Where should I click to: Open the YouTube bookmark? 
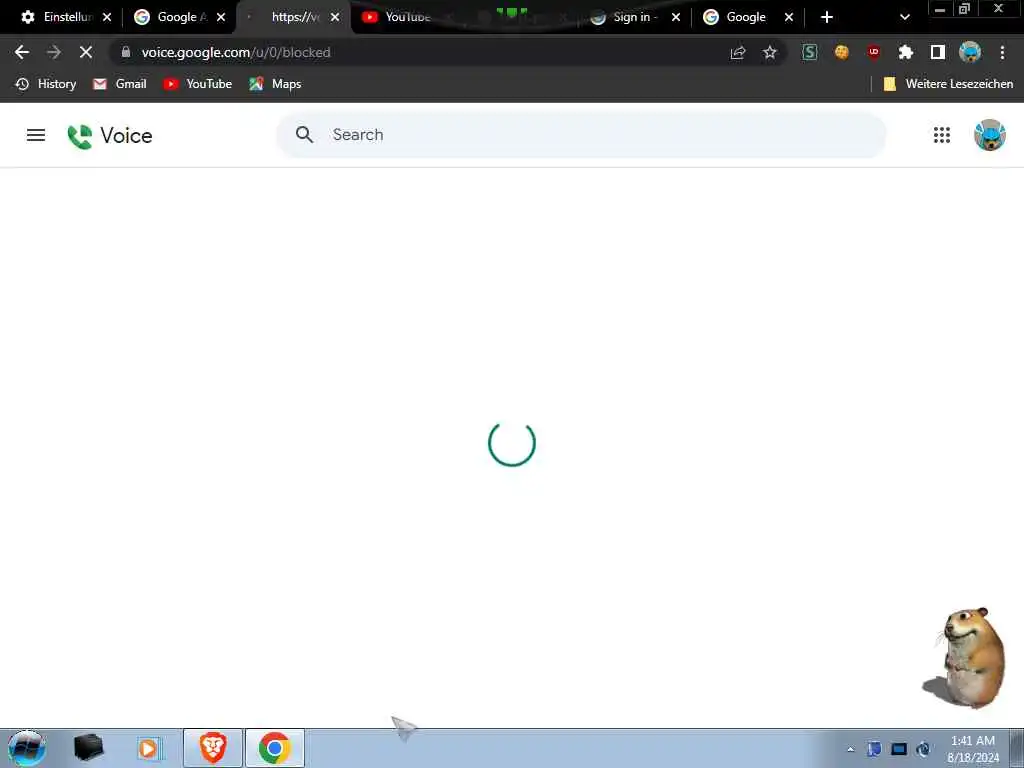click(x=198, y=84)
